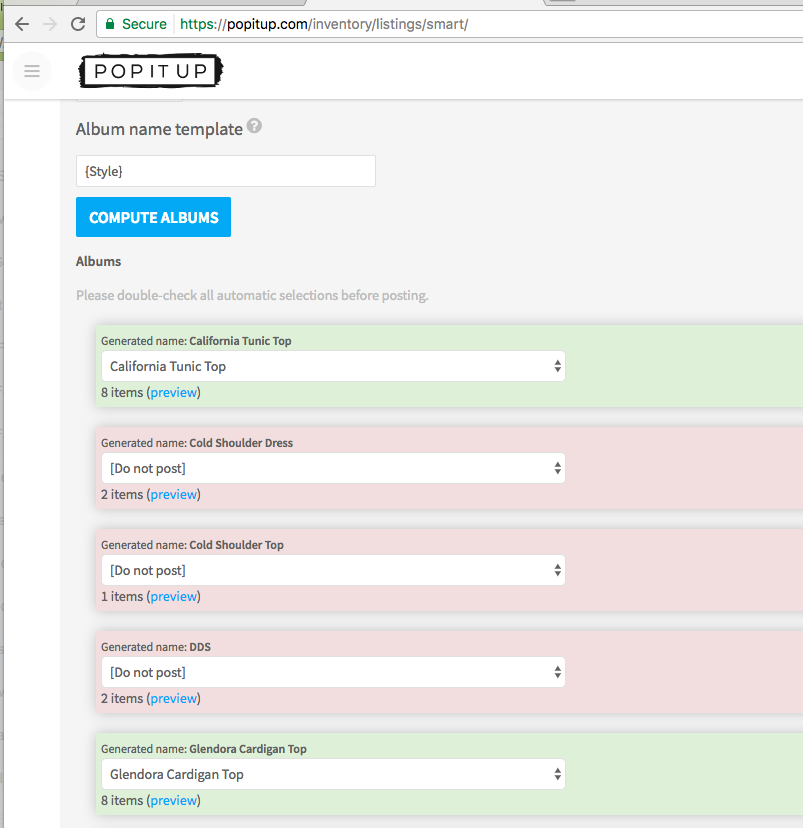Reload the current page

coord(78,24)
